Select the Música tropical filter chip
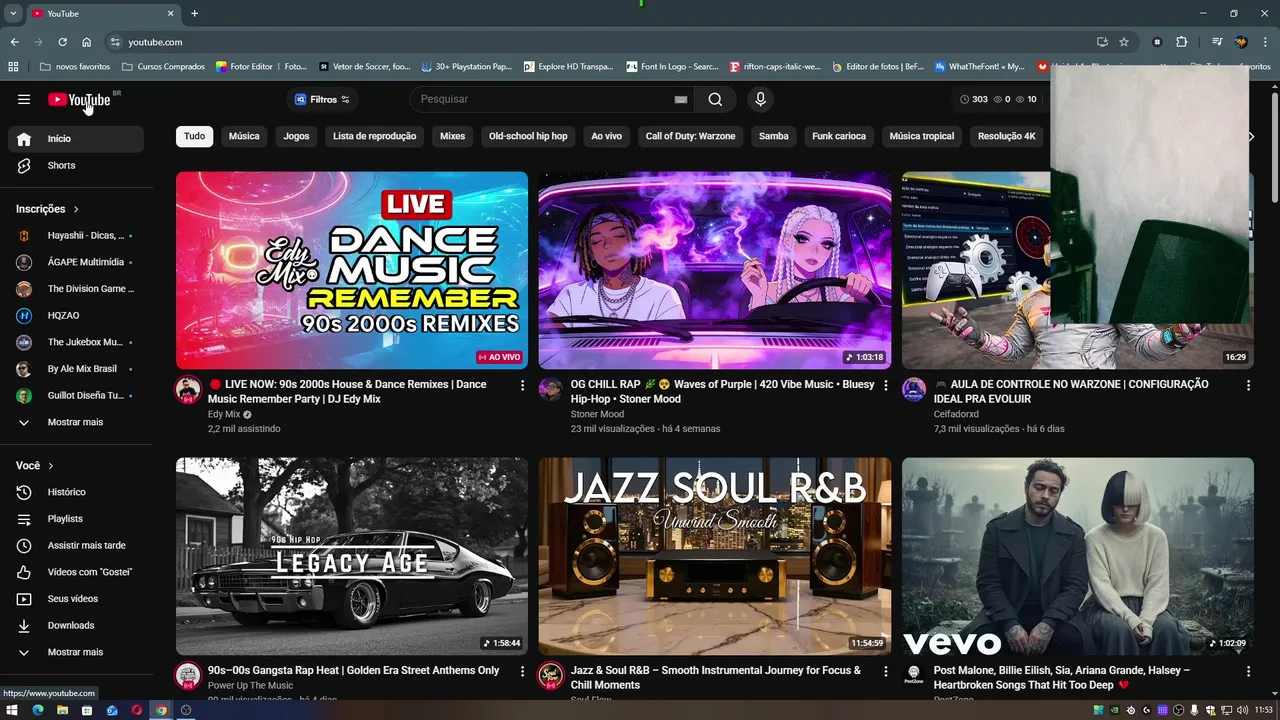The height and width of the screenshot is (720, 1280). (x=922, y=136)
